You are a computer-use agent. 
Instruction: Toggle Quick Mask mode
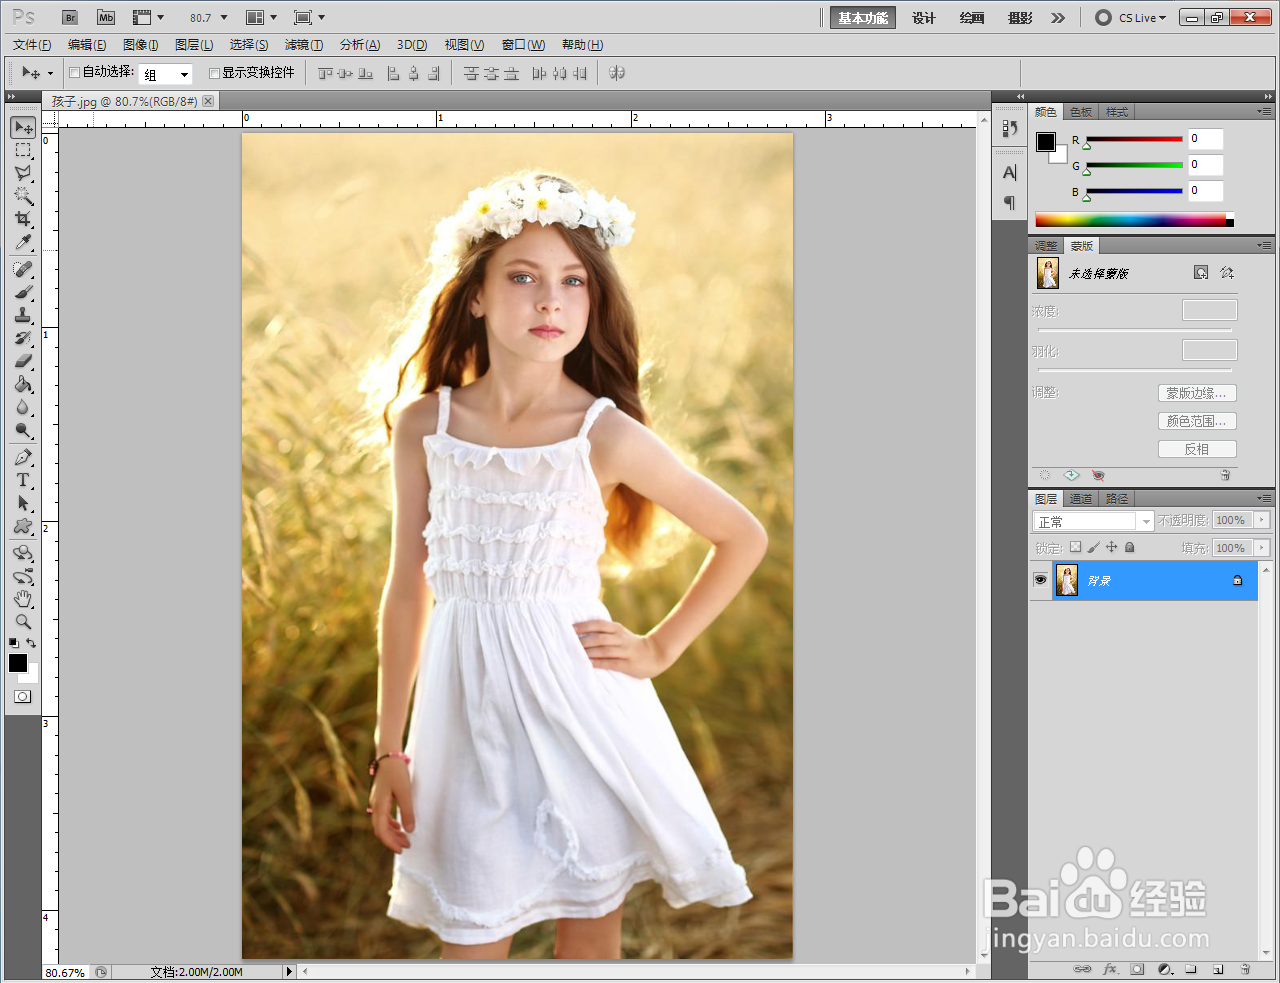click(x=22, y=696)
